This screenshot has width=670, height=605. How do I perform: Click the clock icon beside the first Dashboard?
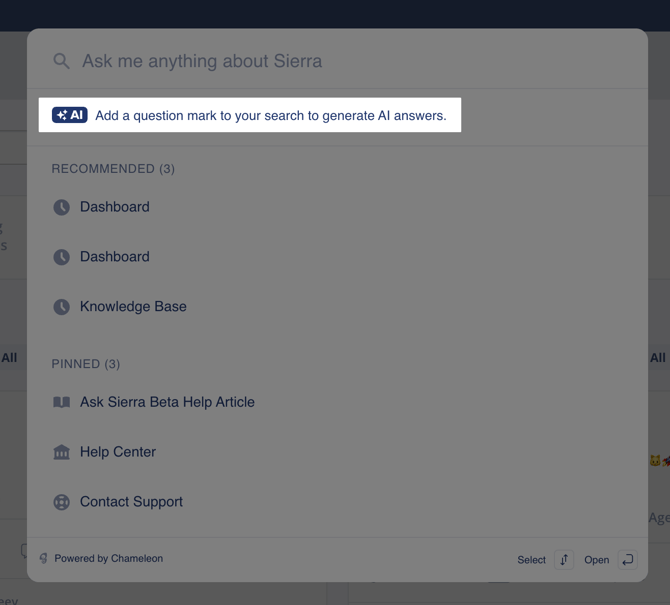[62, 207]
